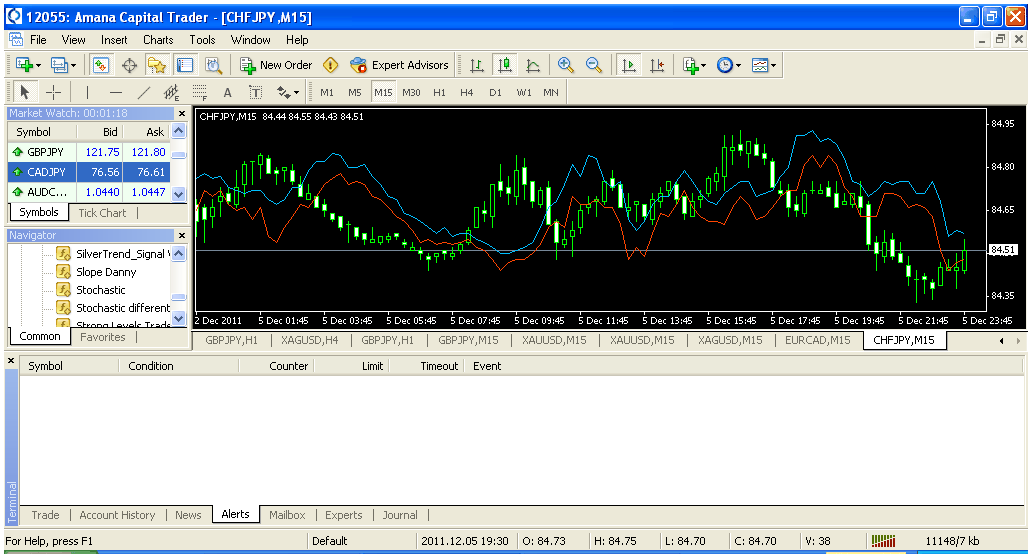Toggle Chart Shift button
The height and width of the screenshot is (554, 1032).
[657, 65]
